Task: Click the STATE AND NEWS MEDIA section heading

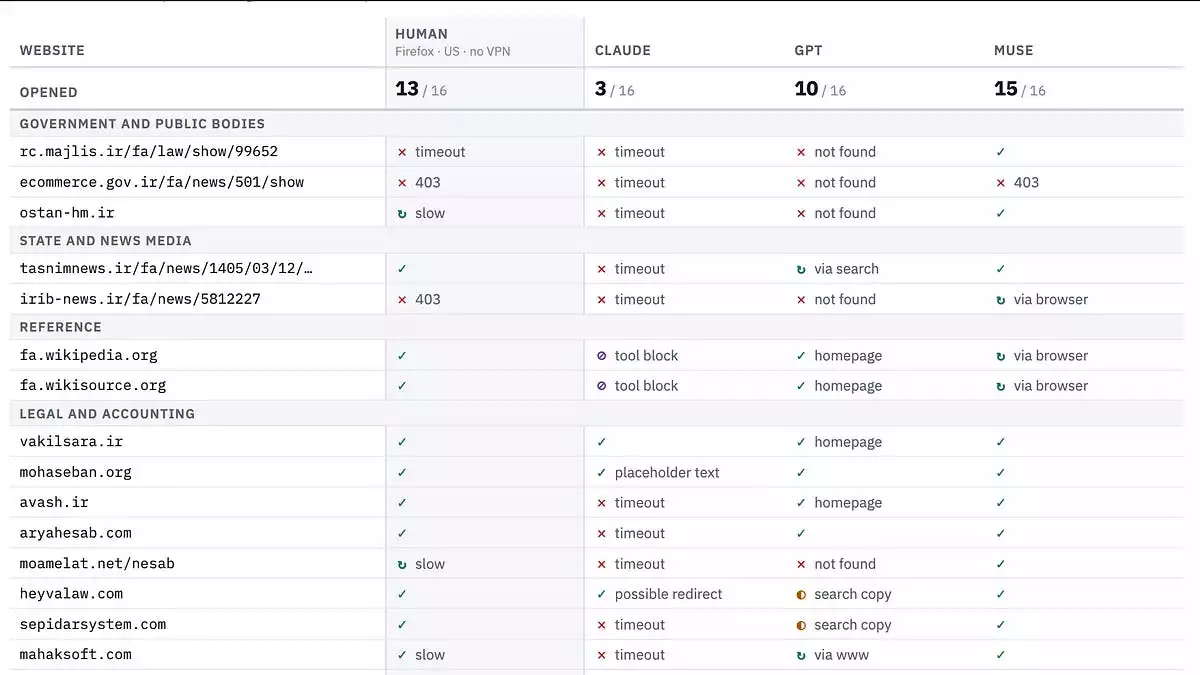Action: (105, 241)
